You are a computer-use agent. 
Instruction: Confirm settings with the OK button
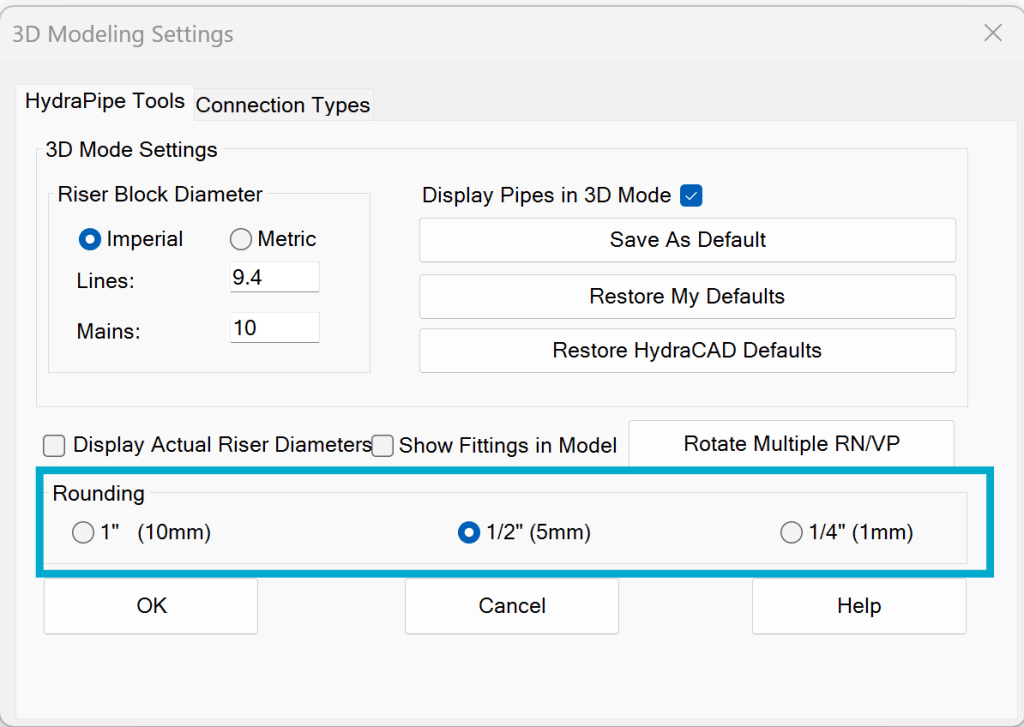point(151,606)
